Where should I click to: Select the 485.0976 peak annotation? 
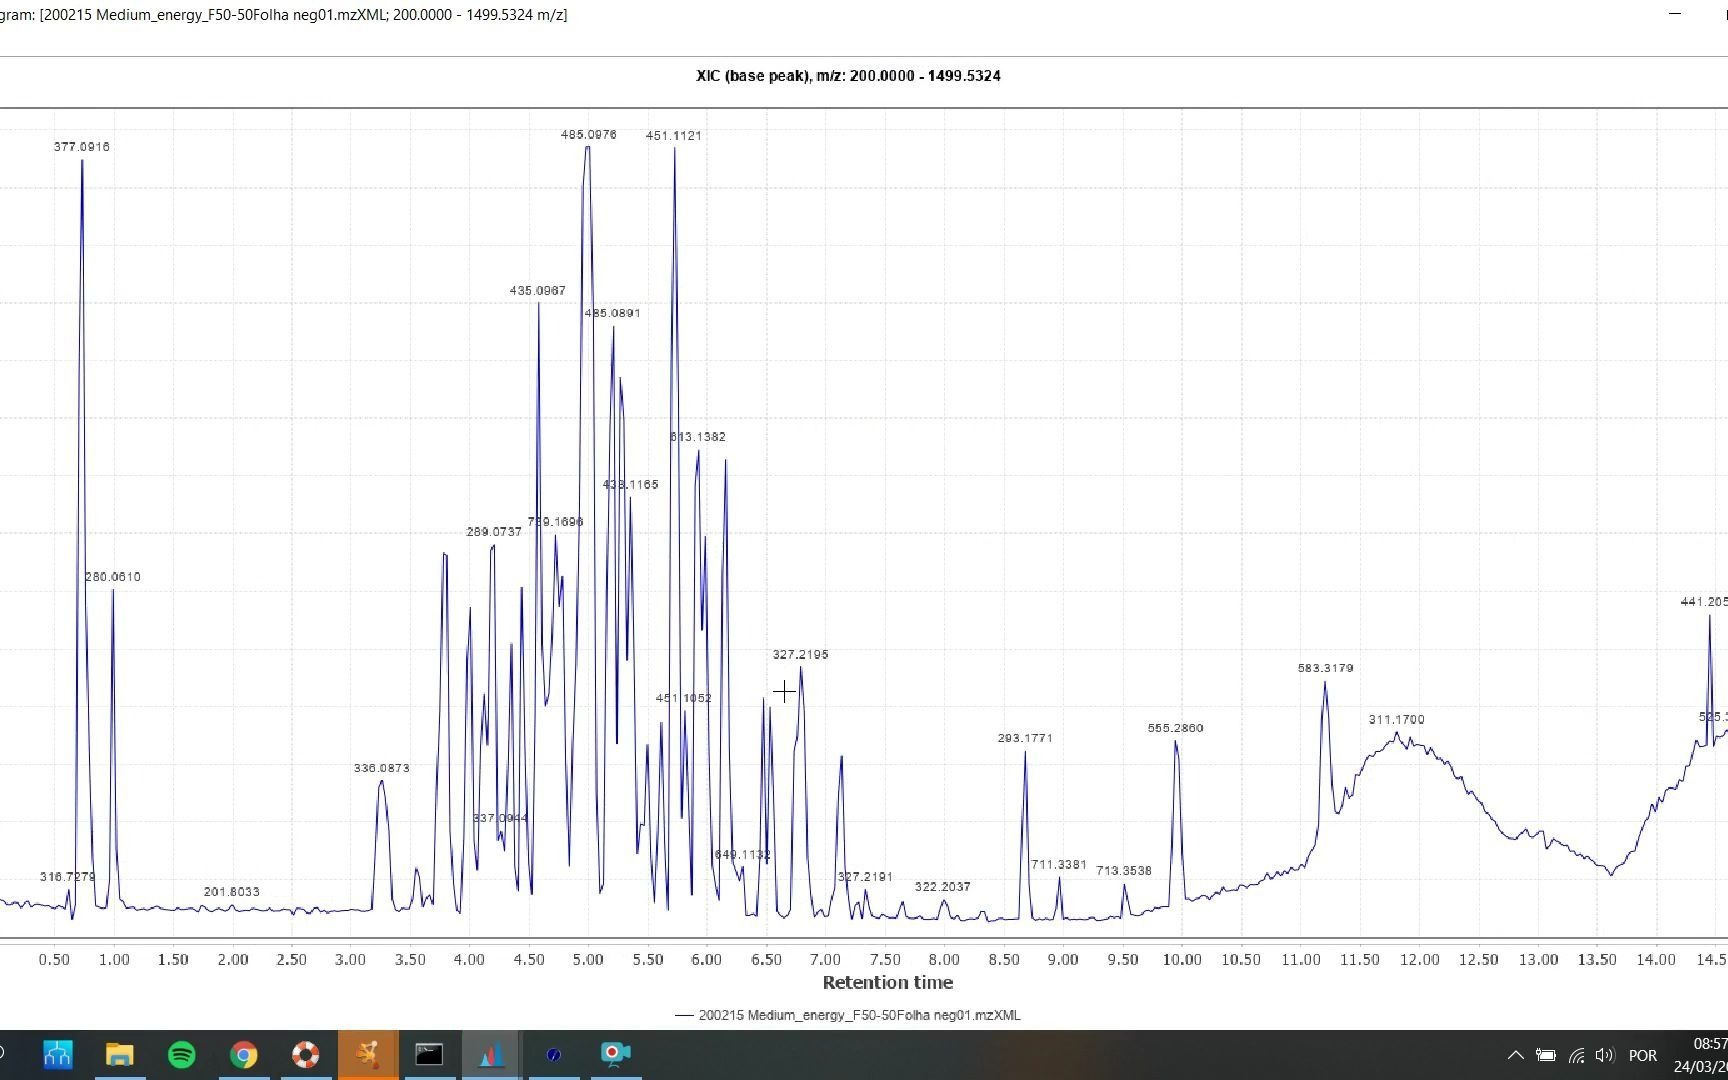click(589, 133)
